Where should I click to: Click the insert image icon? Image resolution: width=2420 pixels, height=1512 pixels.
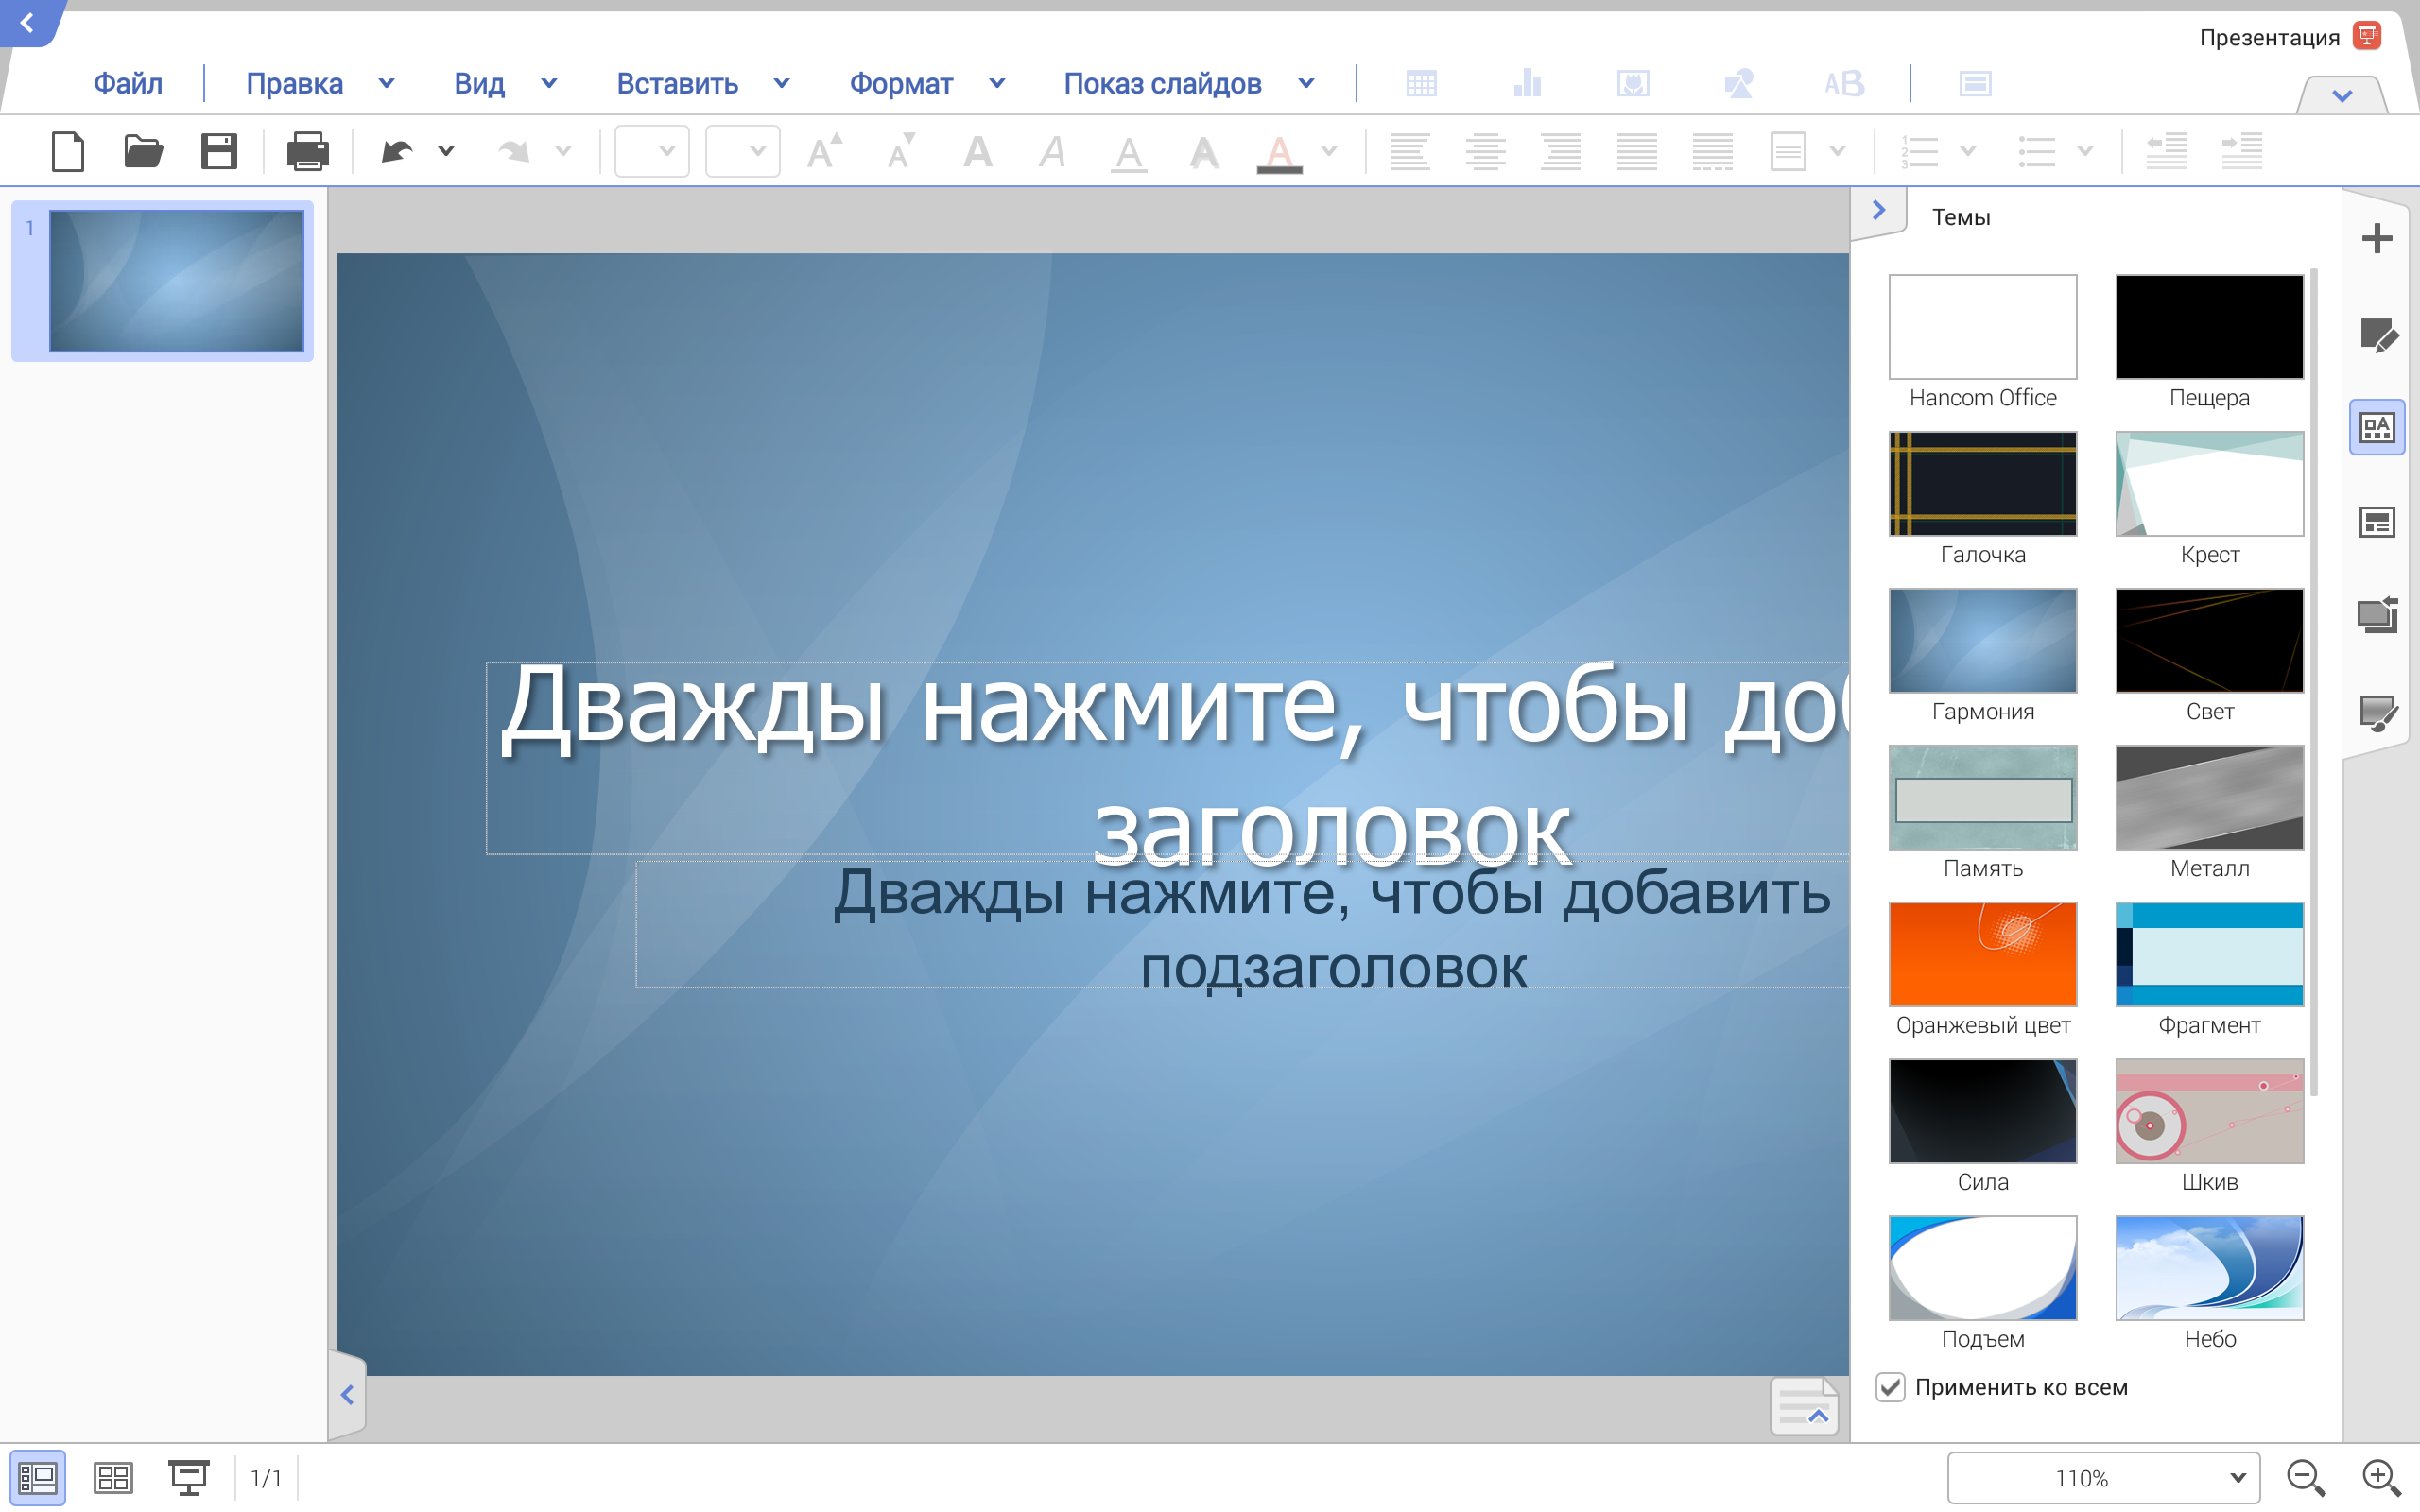[x=1633, y=84]
